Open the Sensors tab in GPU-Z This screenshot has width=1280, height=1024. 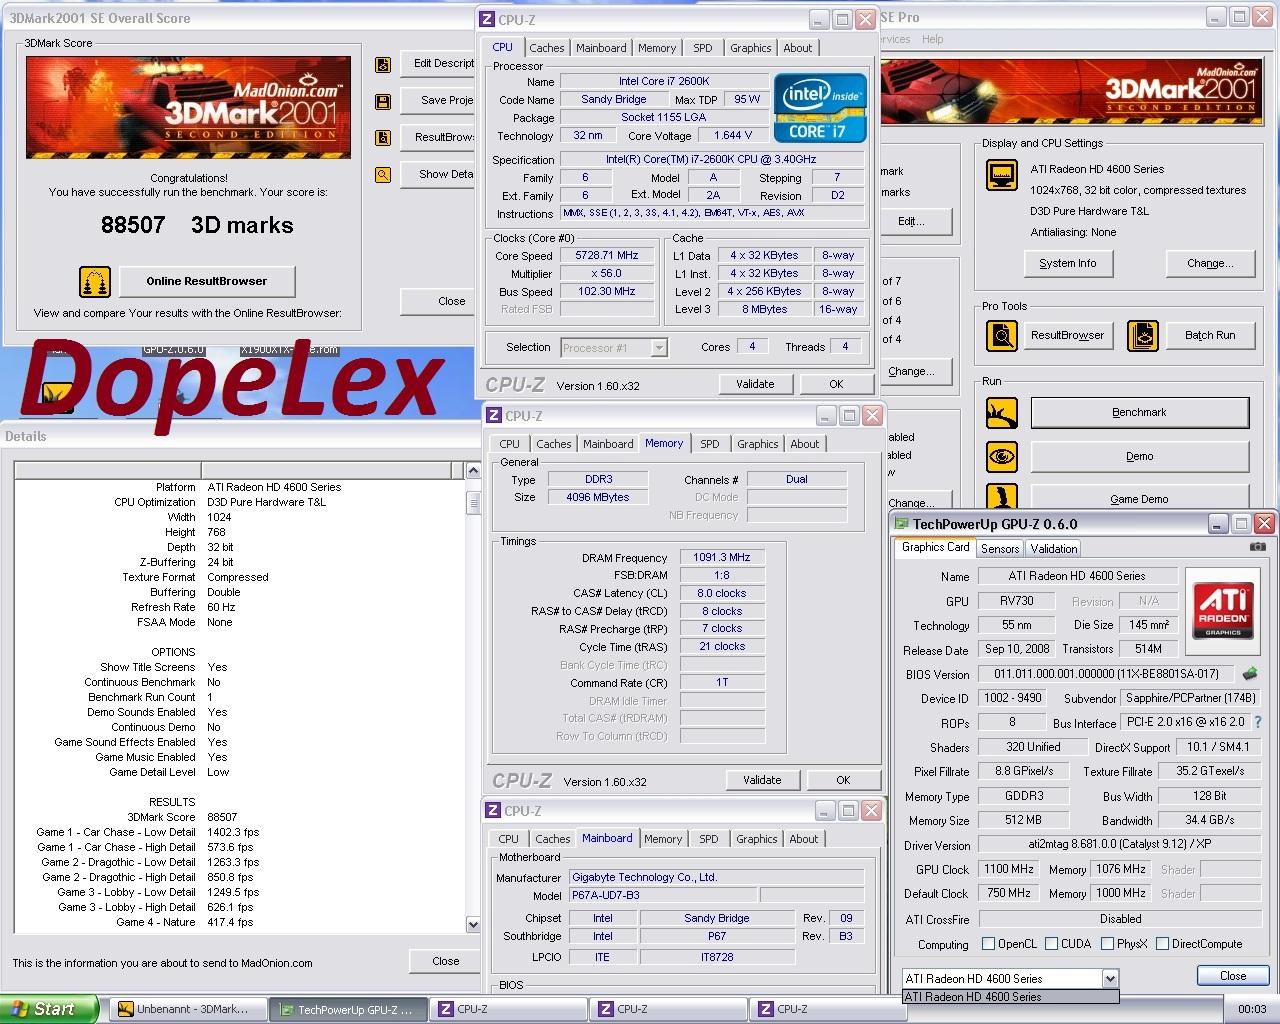(1000, 548)
